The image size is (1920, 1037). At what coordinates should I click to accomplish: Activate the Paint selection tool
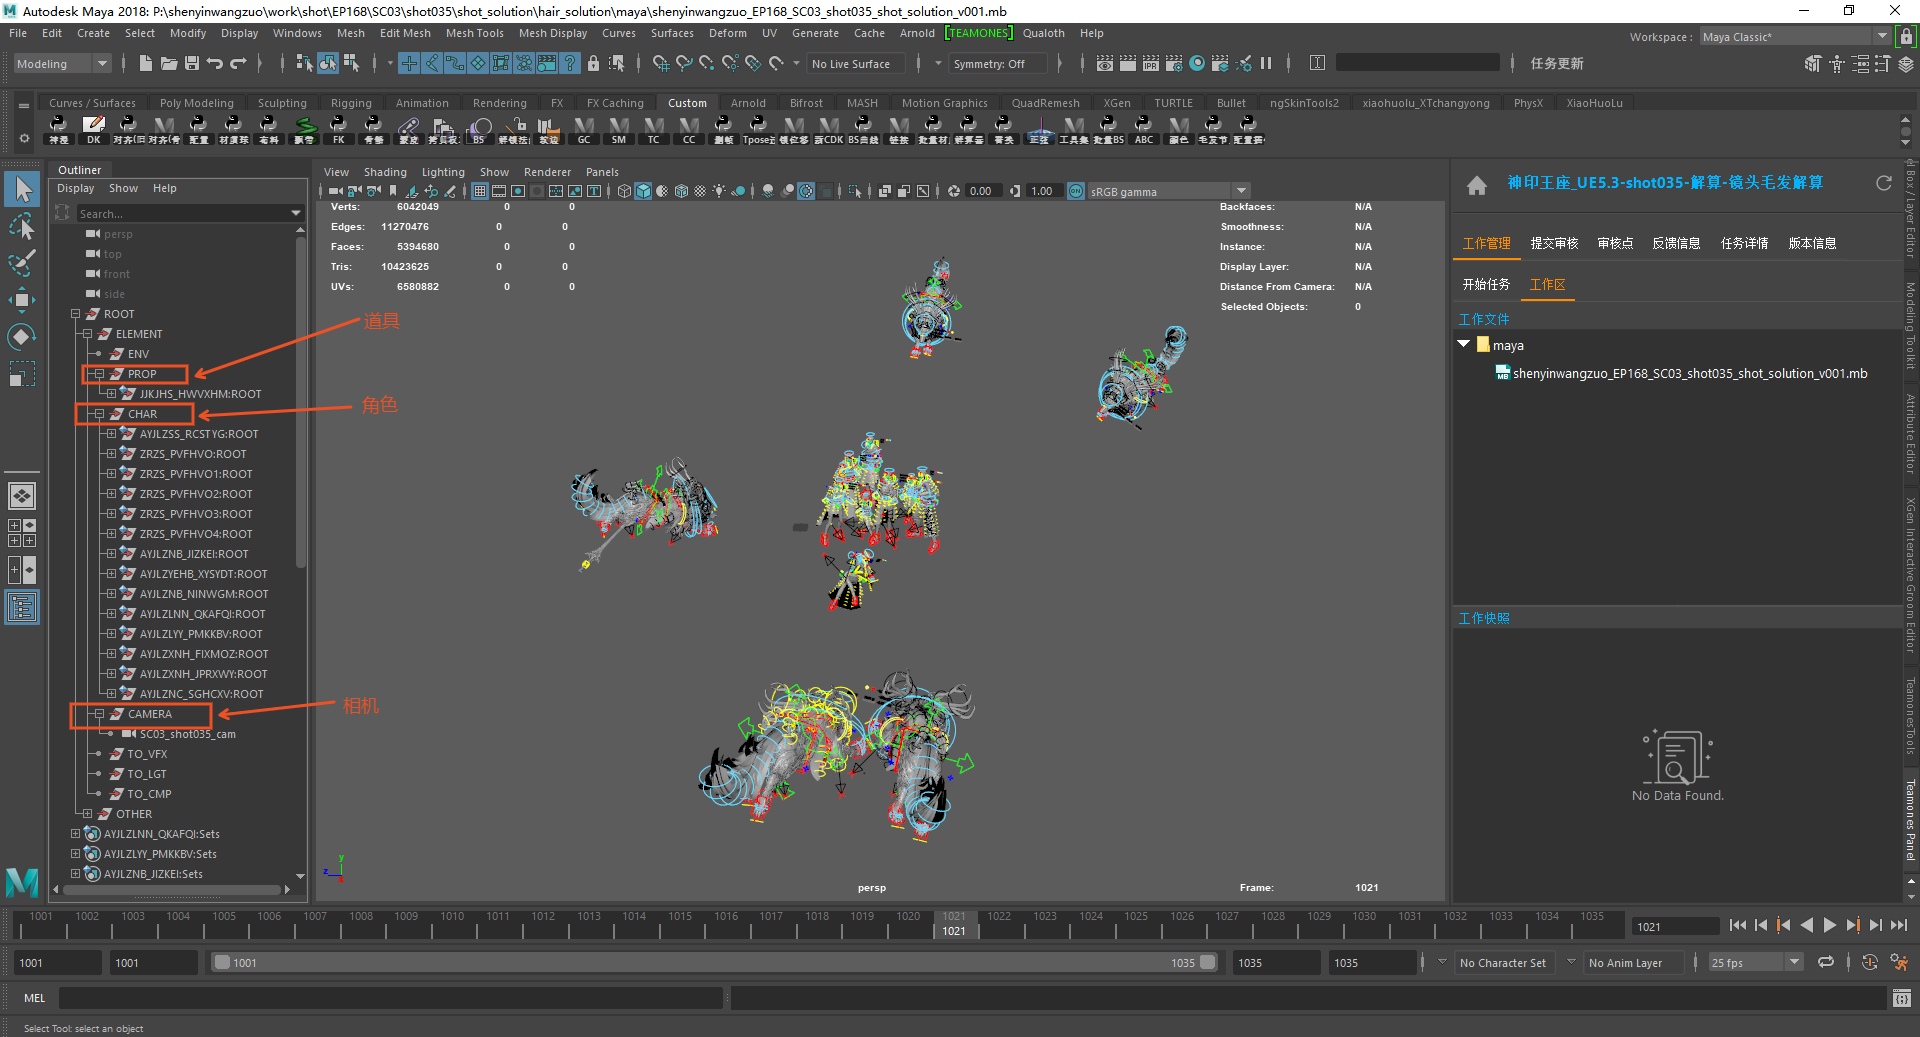pyautogui.click(x=22, y=263)
